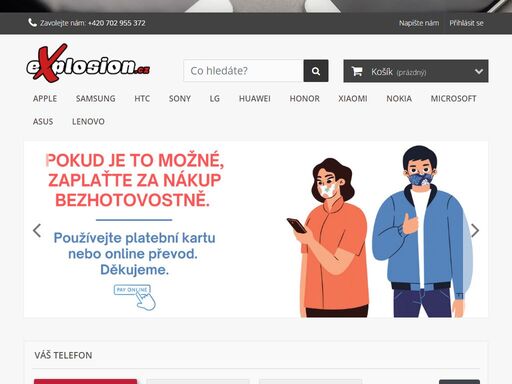Open the SAMSUNG category
Image resolution: width=512 pixels, height=384 pixels.
(x=96, y=99)
